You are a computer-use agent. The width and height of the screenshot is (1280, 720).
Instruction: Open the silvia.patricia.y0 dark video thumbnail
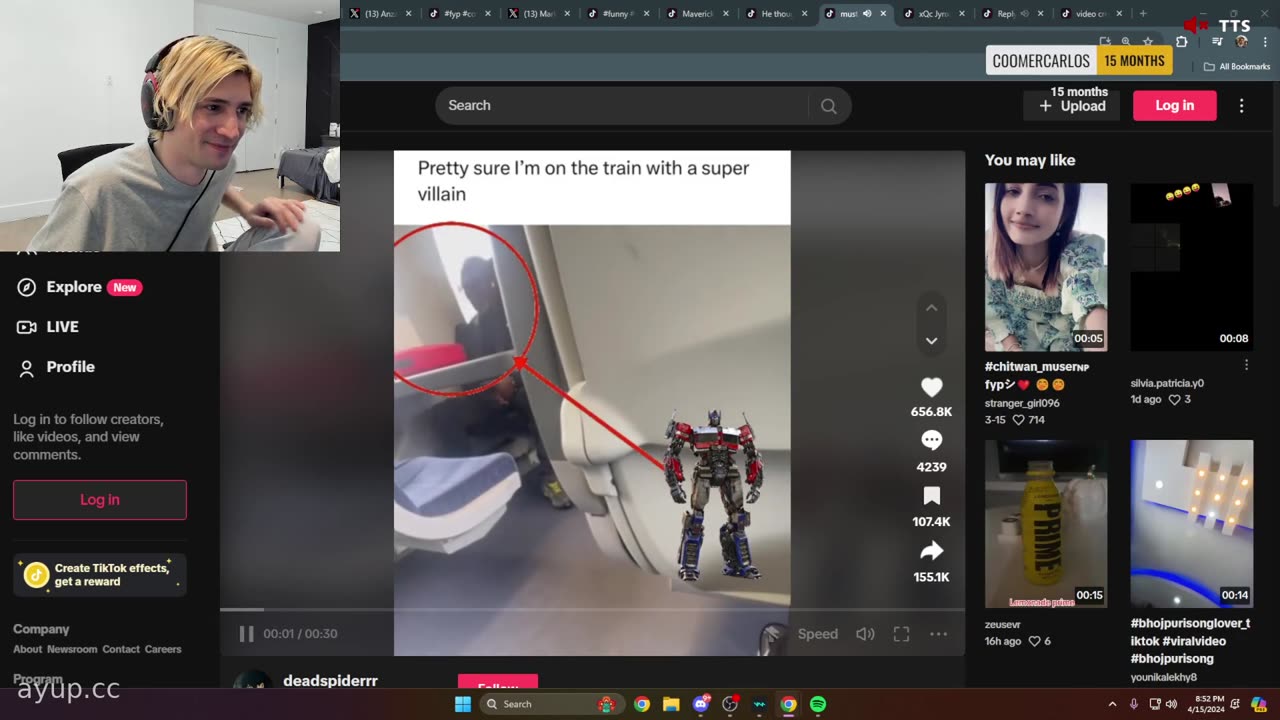point(1191,267)
